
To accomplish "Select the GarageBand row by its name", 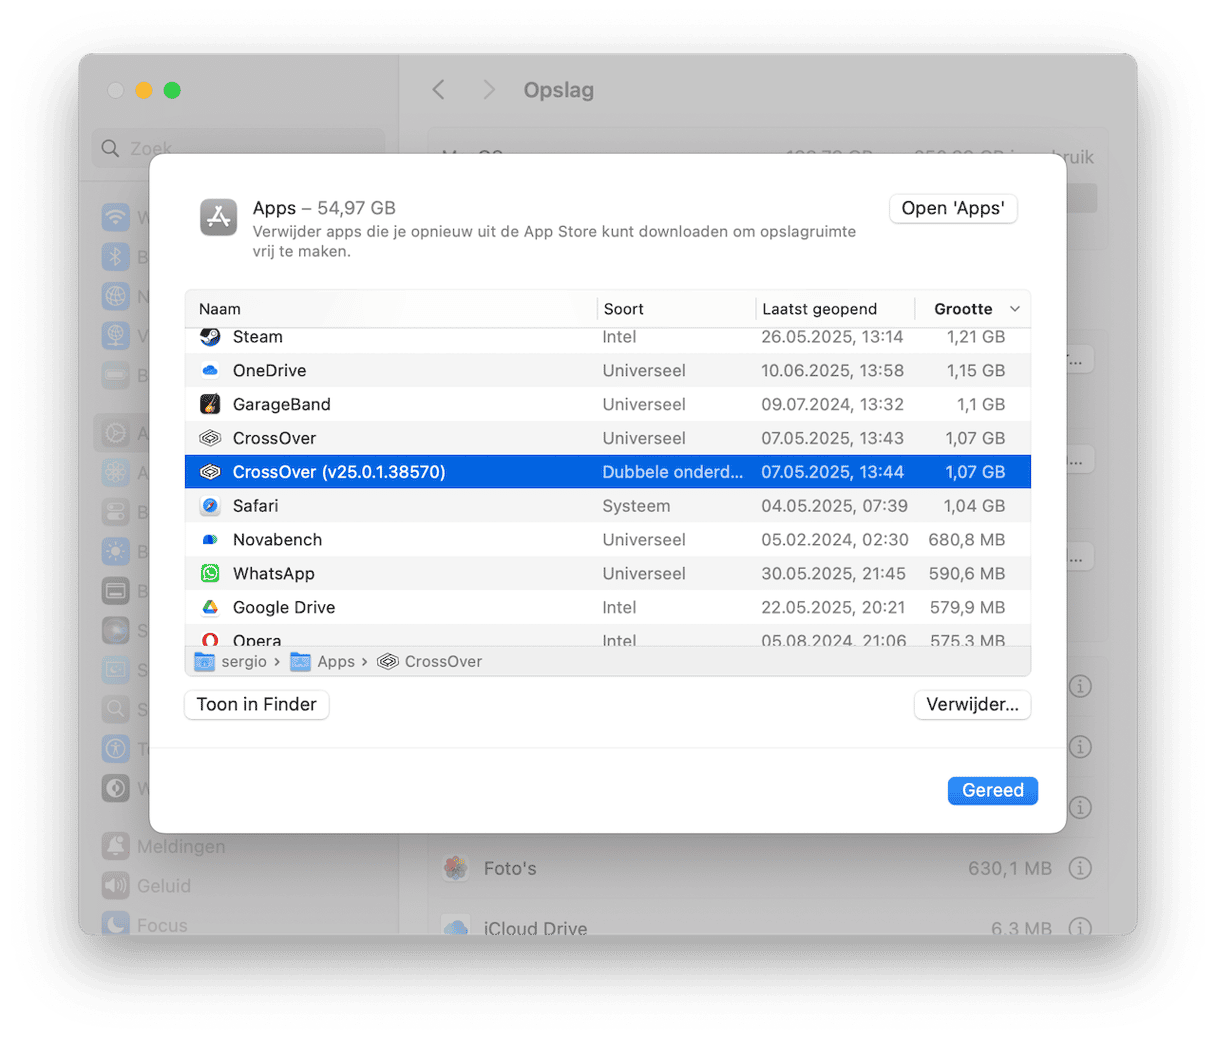I will pos(282,404).
